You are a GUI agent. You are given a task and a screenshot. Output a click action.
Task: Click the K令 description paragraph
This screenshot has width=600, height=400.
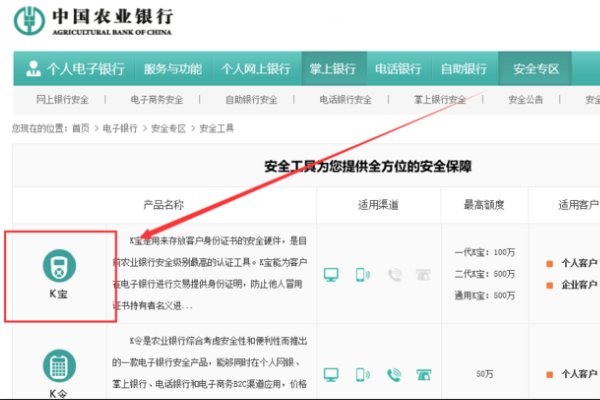click(x=210, y=362)
